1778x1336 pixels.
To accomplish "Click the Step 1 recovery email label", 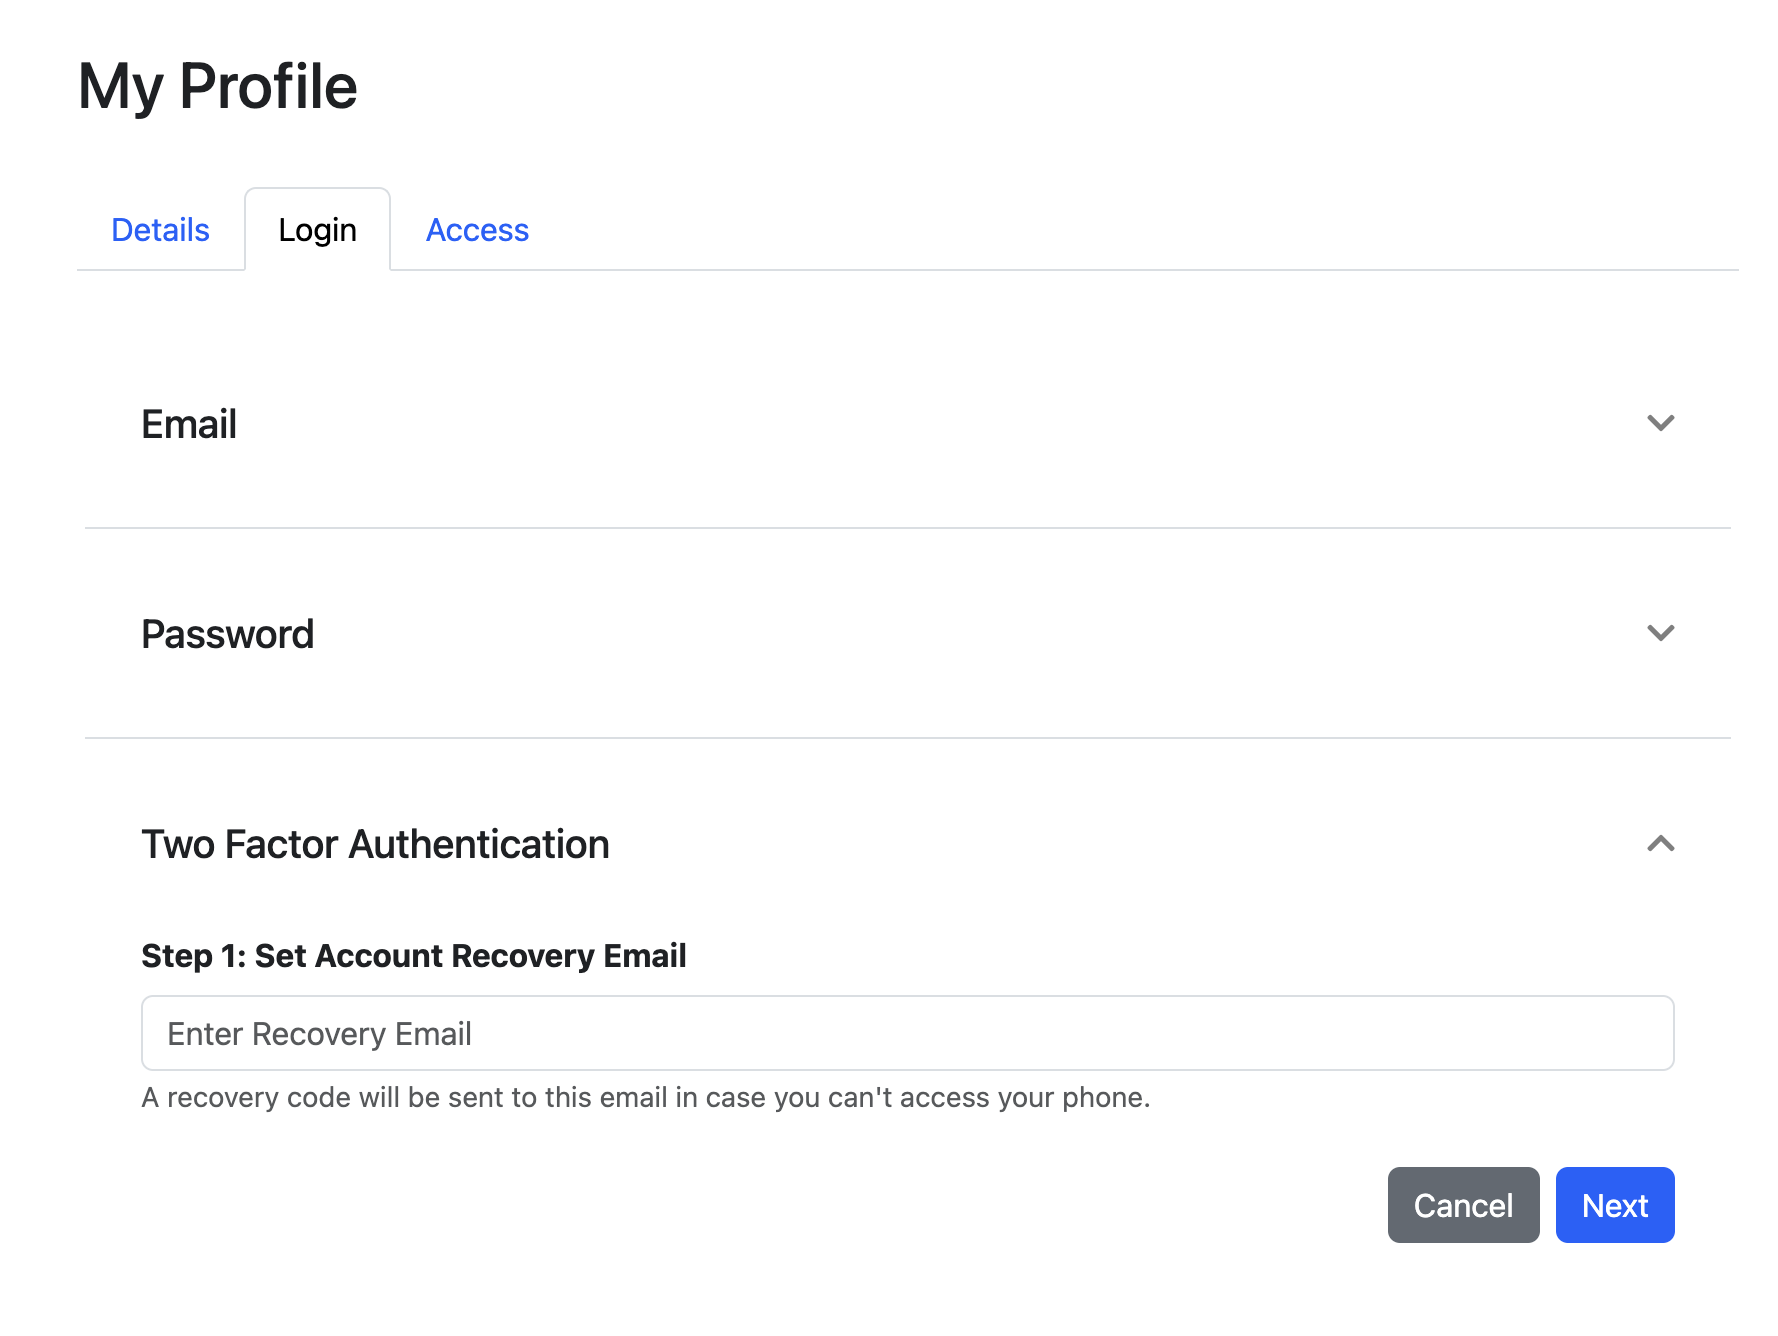I will (x=414, y=956).
